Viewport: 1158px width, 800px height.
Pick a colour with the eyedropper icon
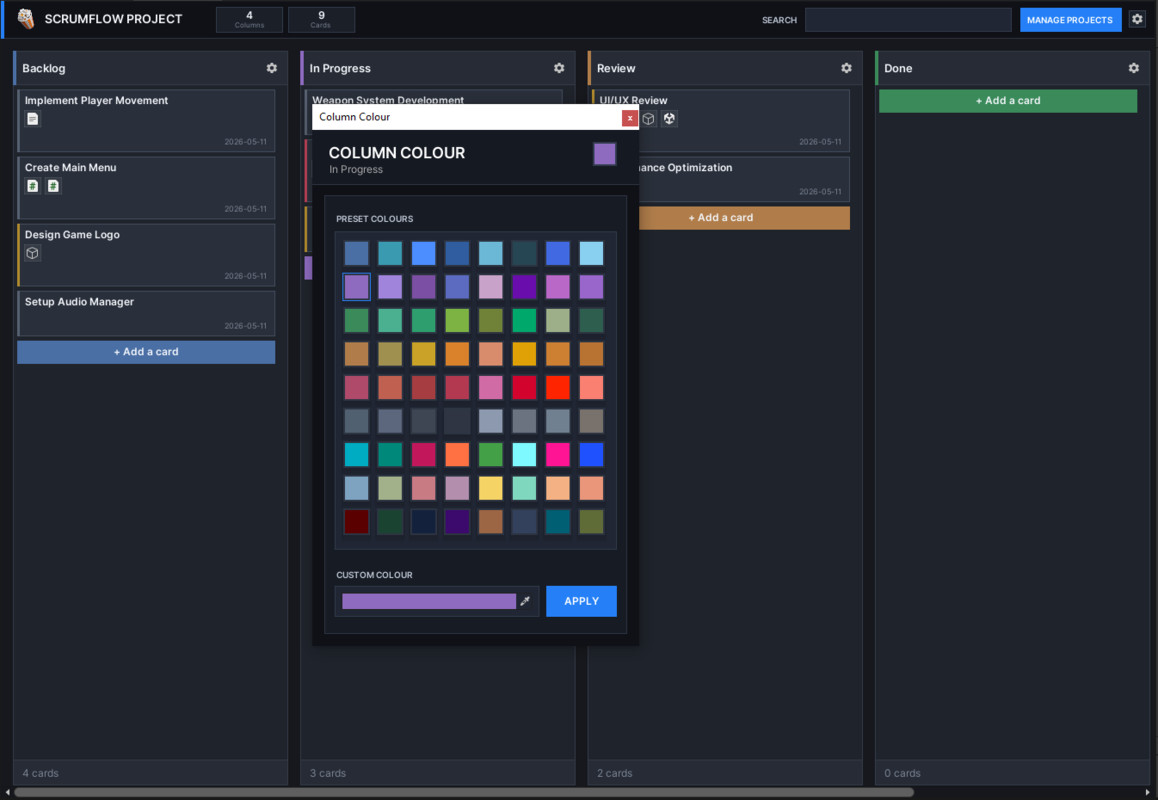pos(525,601)
